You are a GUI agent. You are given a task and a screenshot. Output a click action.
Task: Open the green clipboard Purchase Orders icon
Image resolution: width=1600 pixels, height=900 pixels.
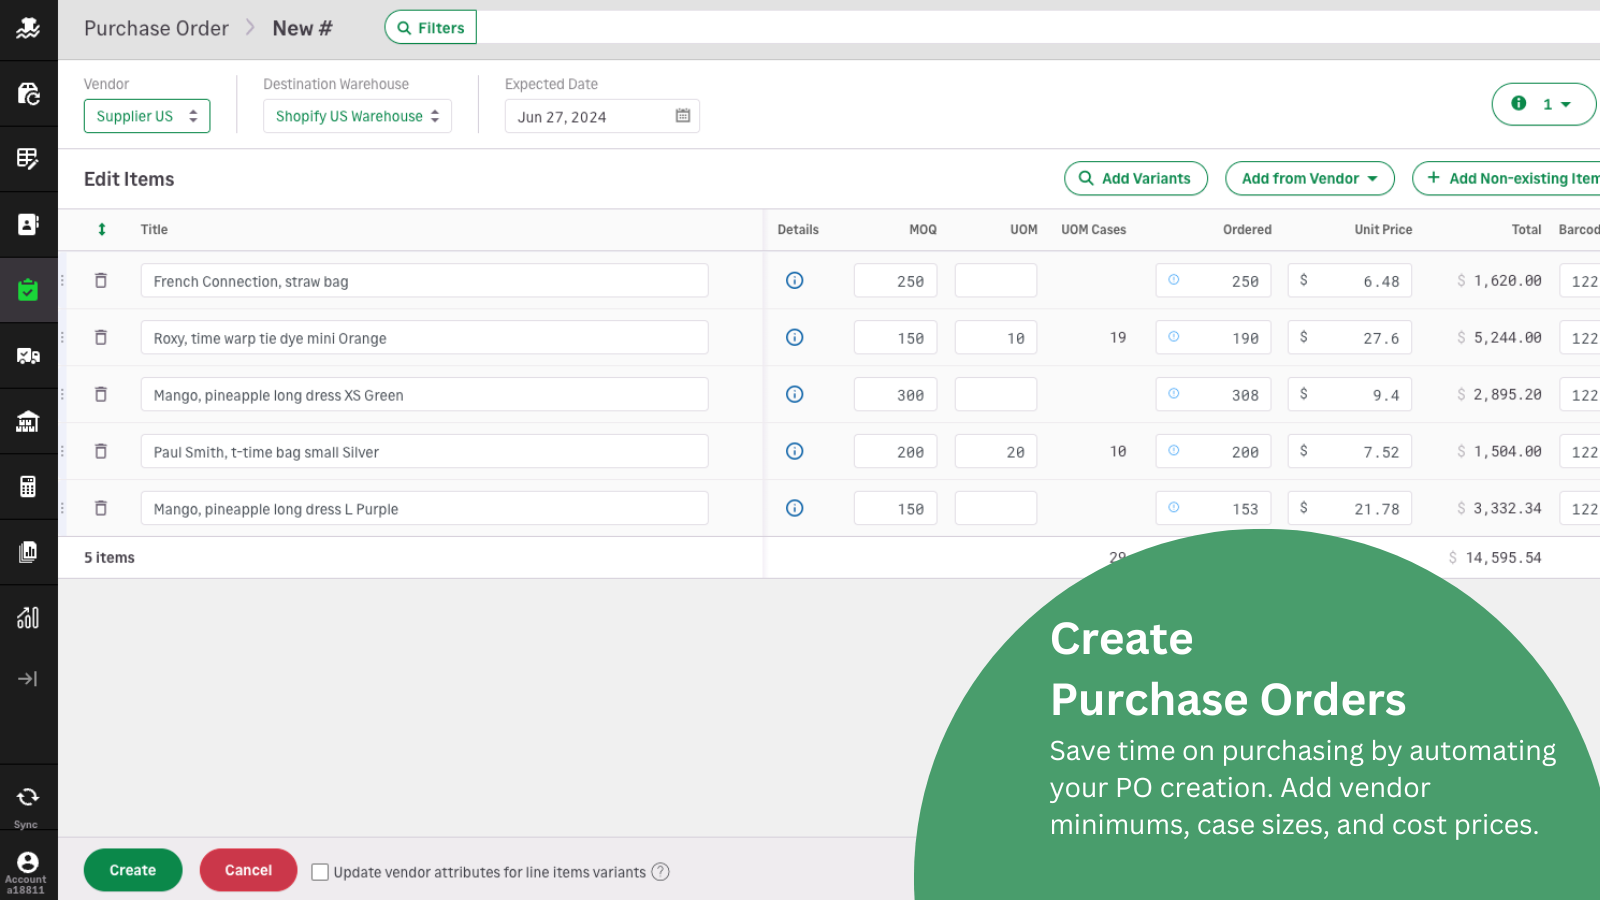click(29, 289)
